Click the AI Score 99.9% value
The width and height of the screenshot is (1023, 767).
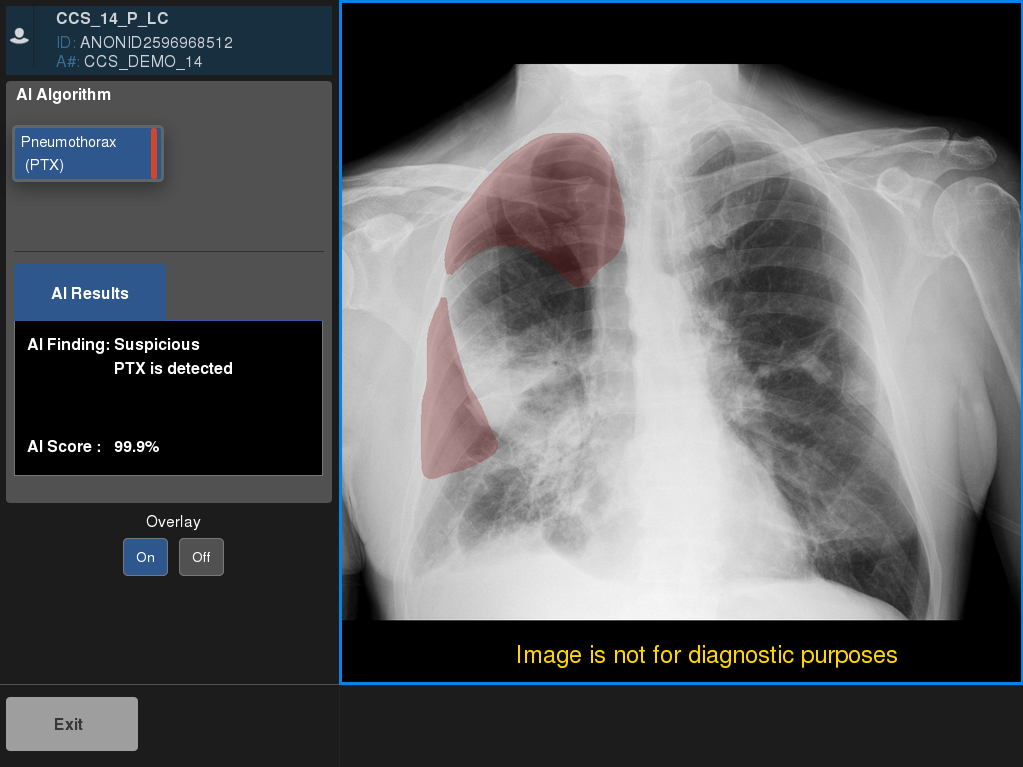[136, 447]
